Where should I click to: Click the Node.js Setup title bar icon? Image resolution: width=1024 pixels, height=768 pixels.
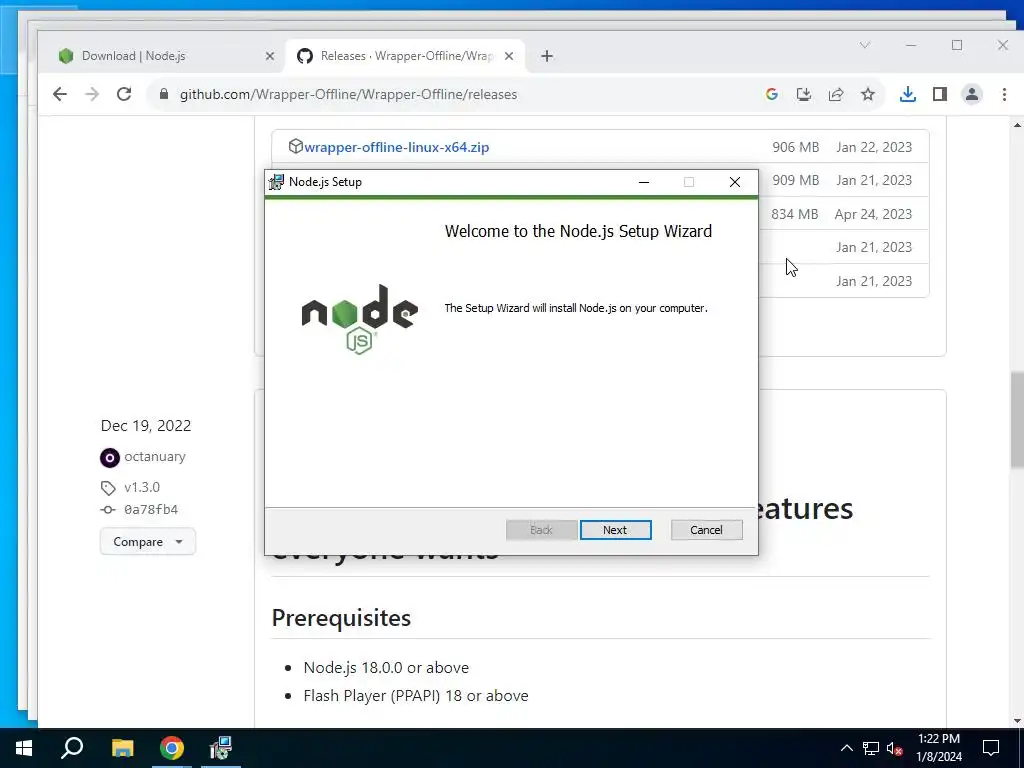[x=276, y=182]
